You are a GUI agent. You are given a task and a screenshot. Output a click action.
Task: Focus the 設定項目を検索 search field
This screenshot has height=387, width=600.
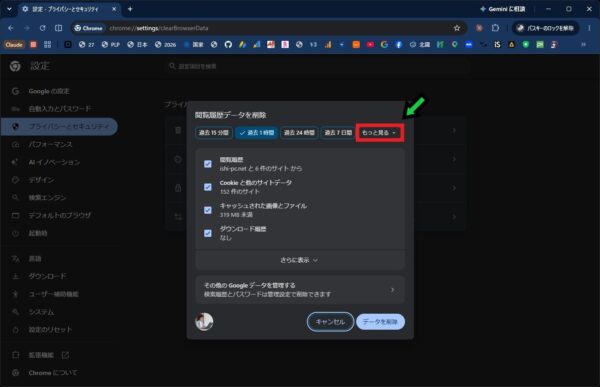pyautogui.click(x=318, y=66)
